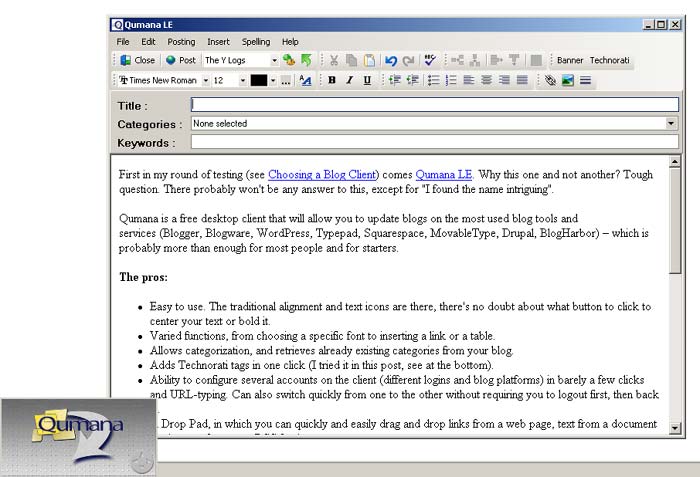
Task: Open the color swatch dropdown arrow
Action: (273, 80)
